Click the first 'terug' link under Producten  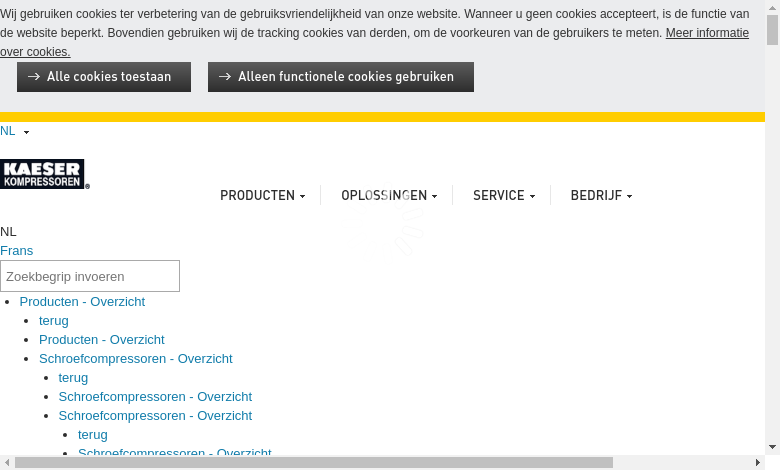[54, 321]
